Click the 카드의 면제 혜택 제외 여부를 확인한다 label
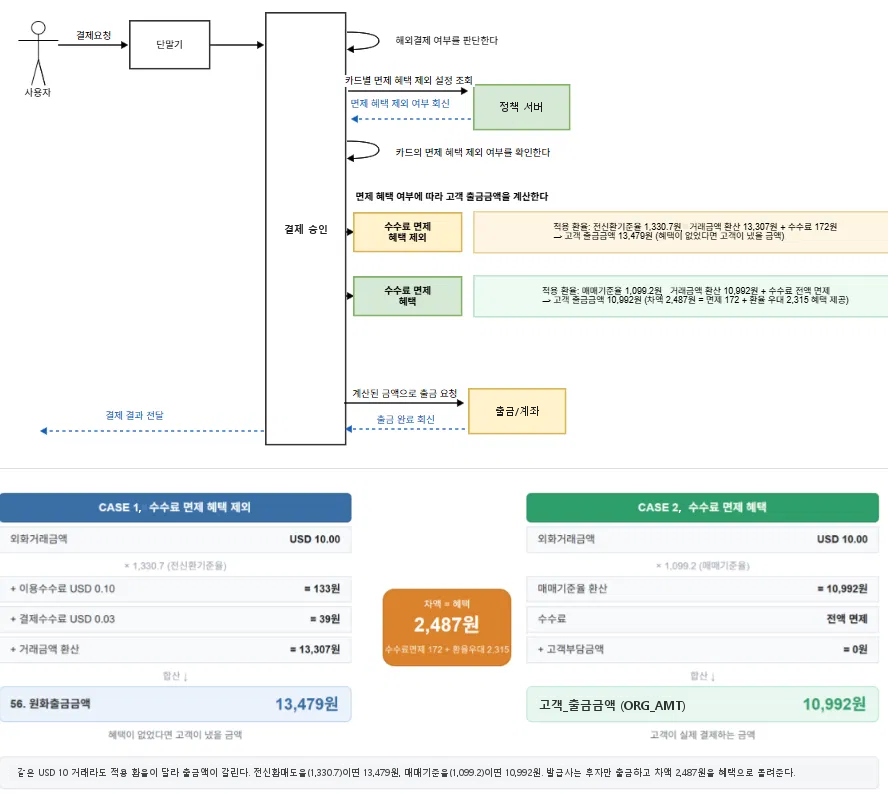This screenshot has height=794, width=888. [472, 152]
